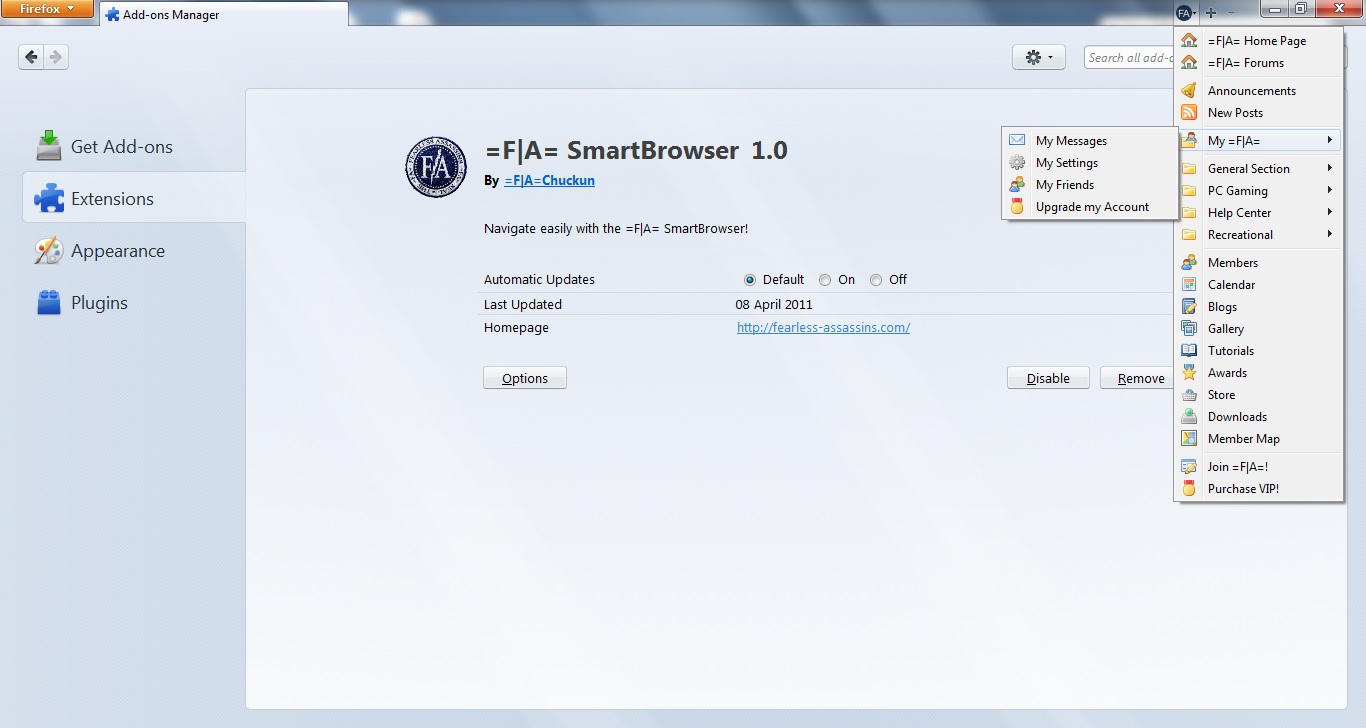Choose My Settings from submenu
The image size is (1366, 728).
click(x=1090, y=163)
